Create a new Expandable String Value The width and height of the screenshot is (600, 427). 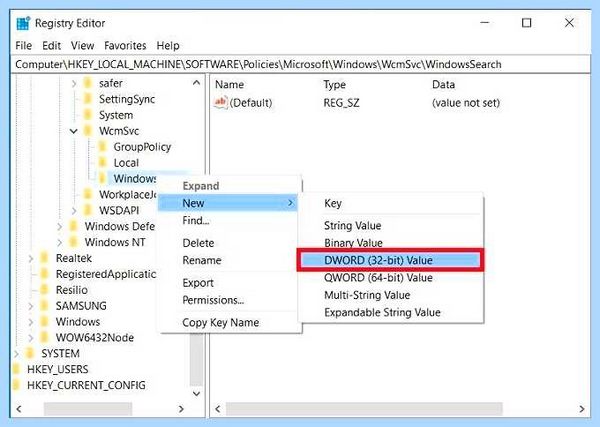tap(391, 313)
